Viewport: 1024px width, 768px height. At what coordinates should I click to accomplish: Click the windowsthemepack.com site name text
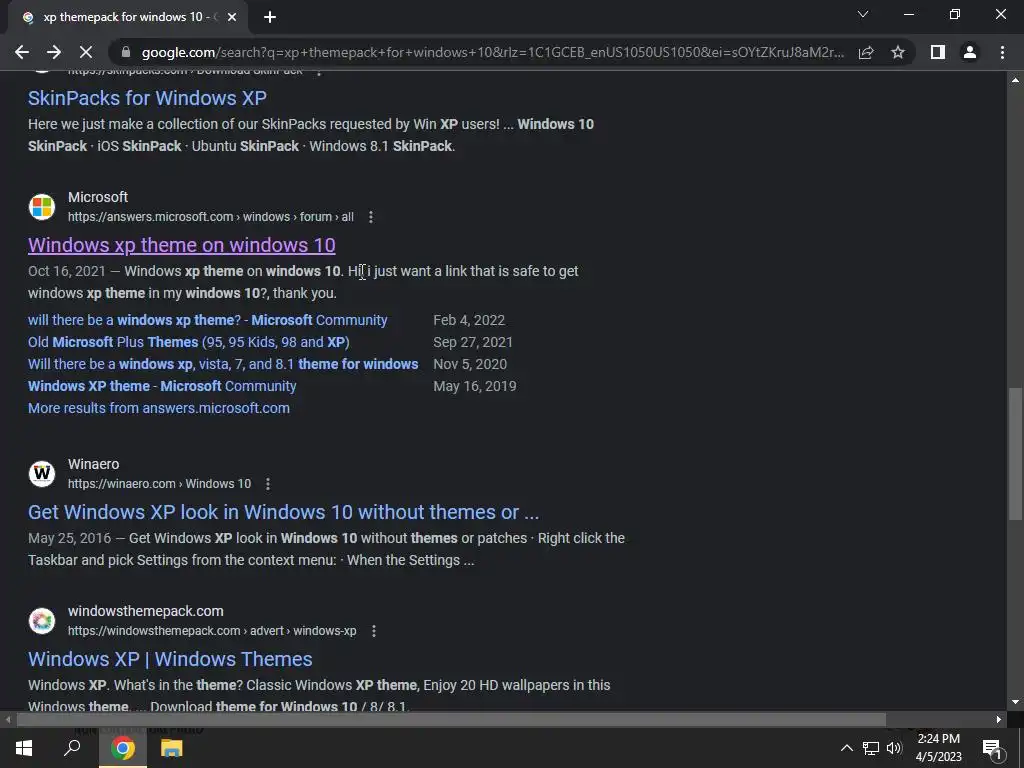[146, 611]
